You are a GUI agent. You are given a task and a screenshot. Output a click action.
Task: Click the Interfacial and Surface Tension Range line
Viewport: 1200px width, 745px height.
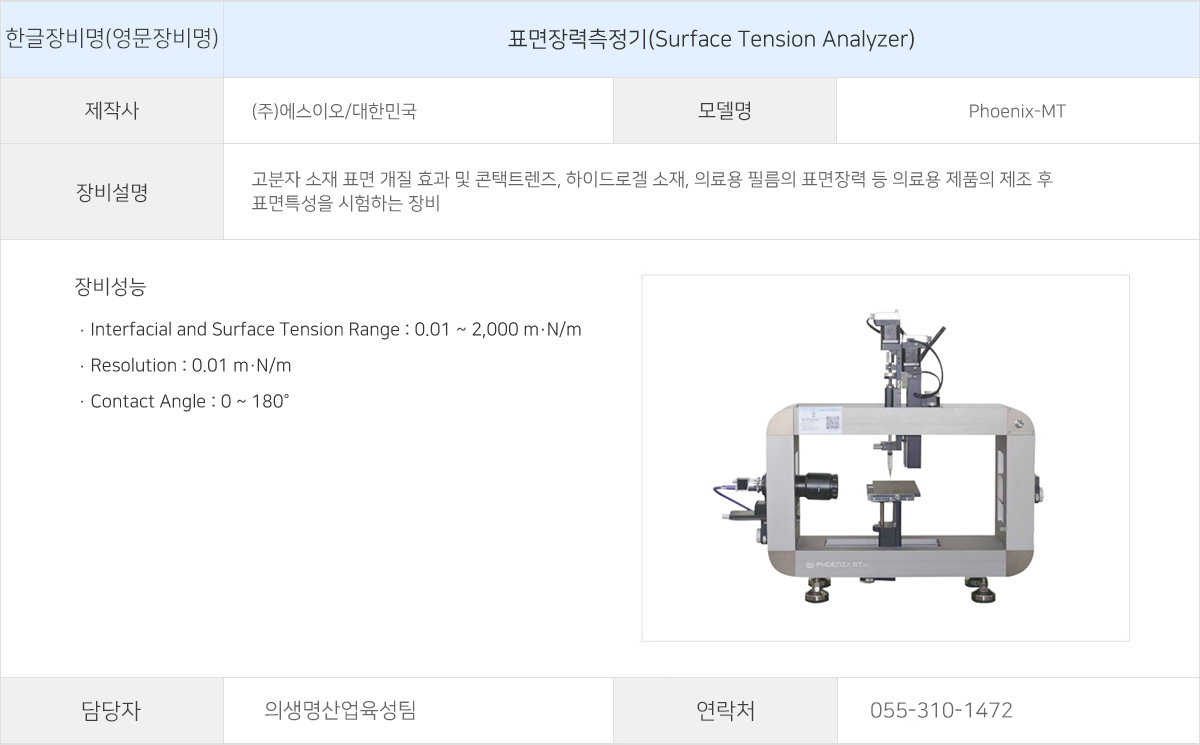click(331, 330)
